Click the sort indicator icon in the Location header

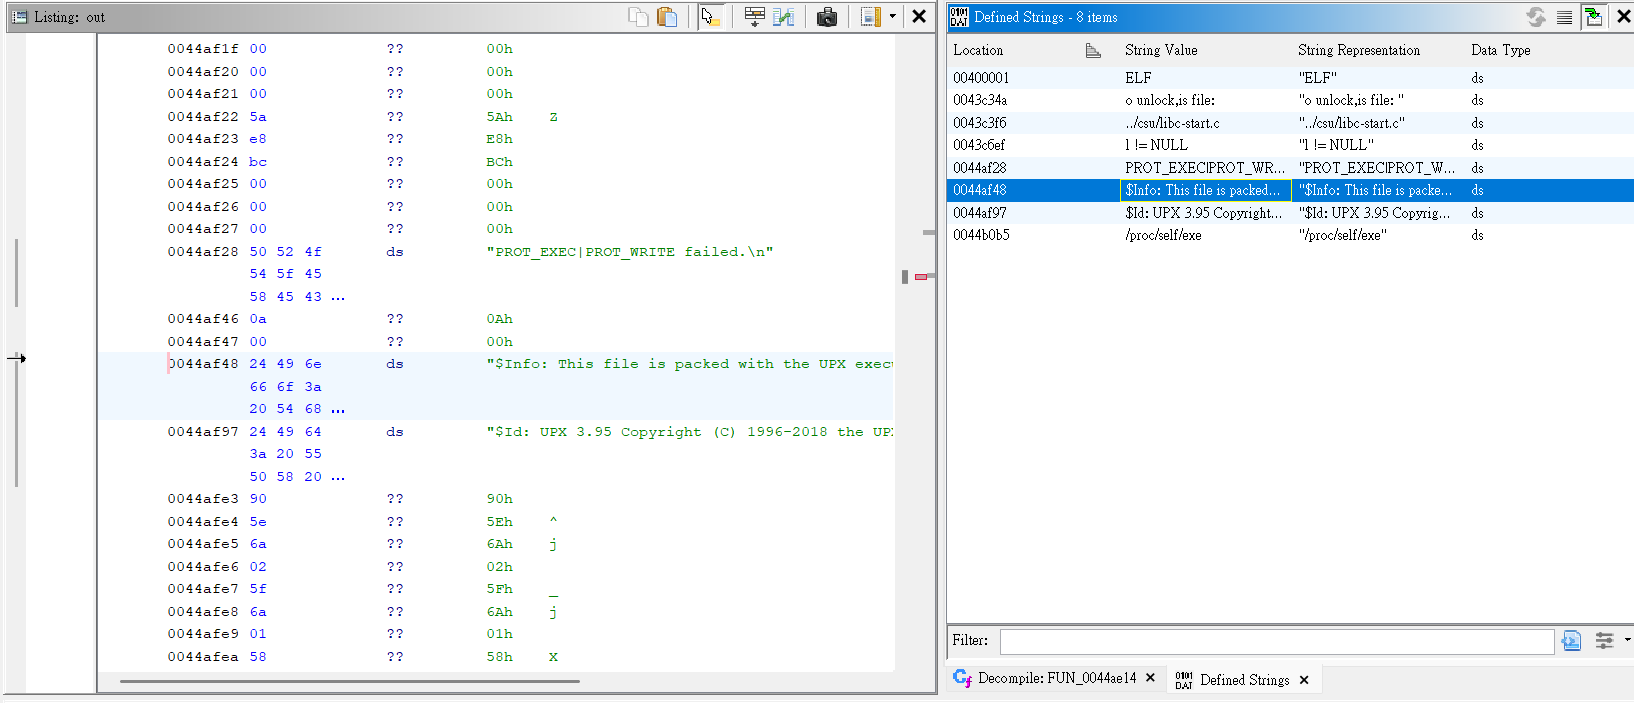pyautogui.click(x=1093, y=51)
